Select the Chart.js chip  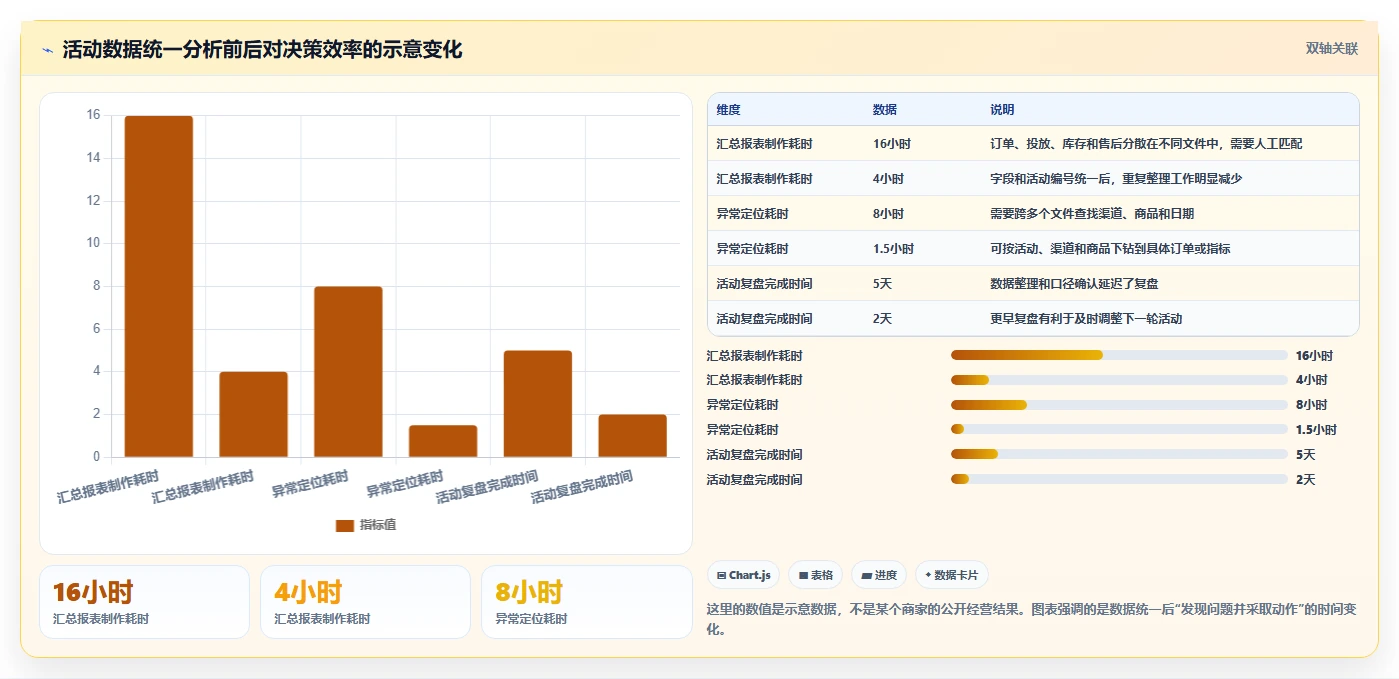(744, 575)
